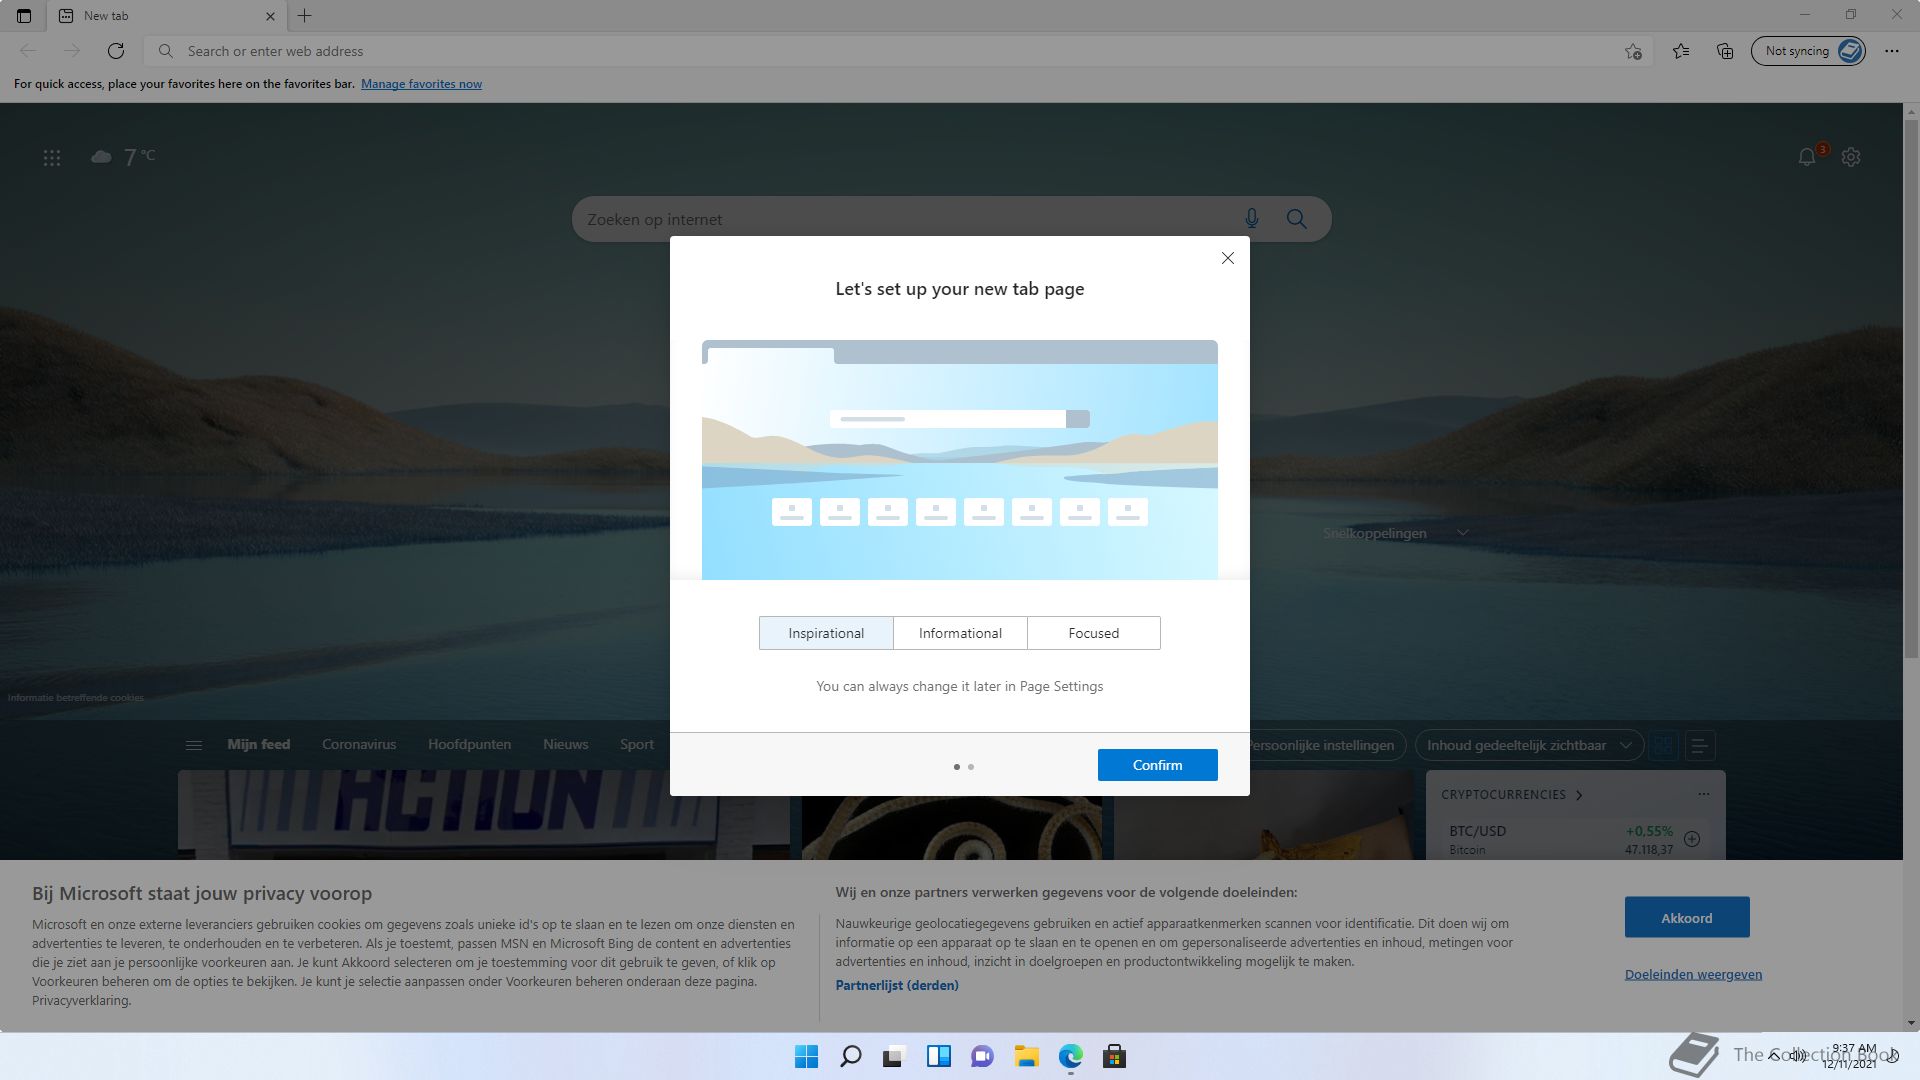Expand the Cryptocurrencies card heading
Screen dimensions: 1920x1080
coord(1512,795)
